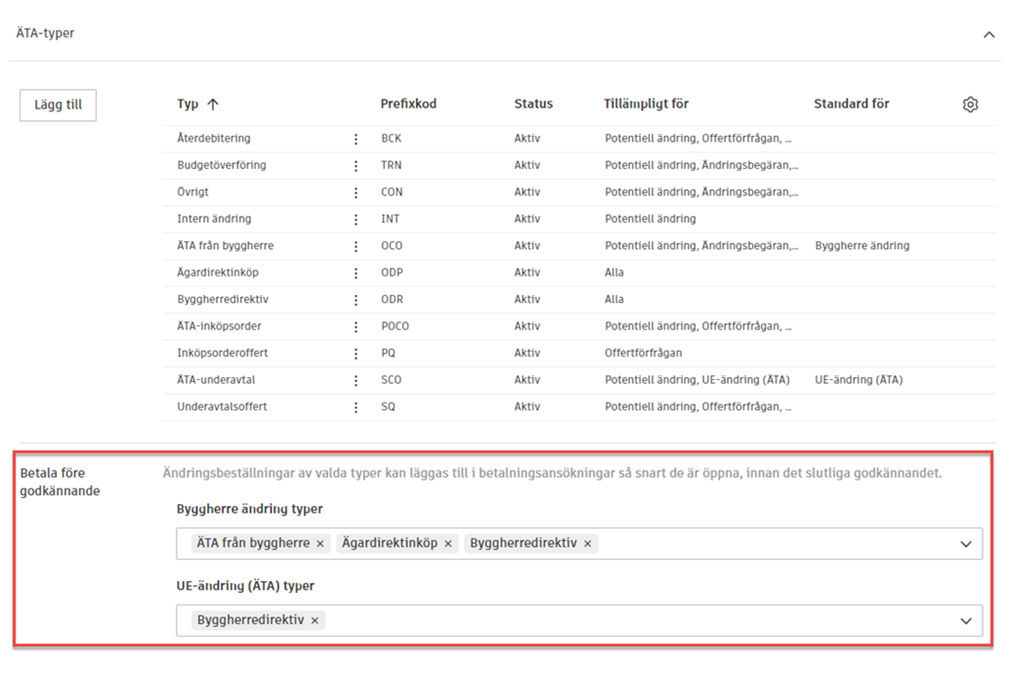
Task: Click Alla in the Ägardirektinköp row
Action: pos(614,272)
